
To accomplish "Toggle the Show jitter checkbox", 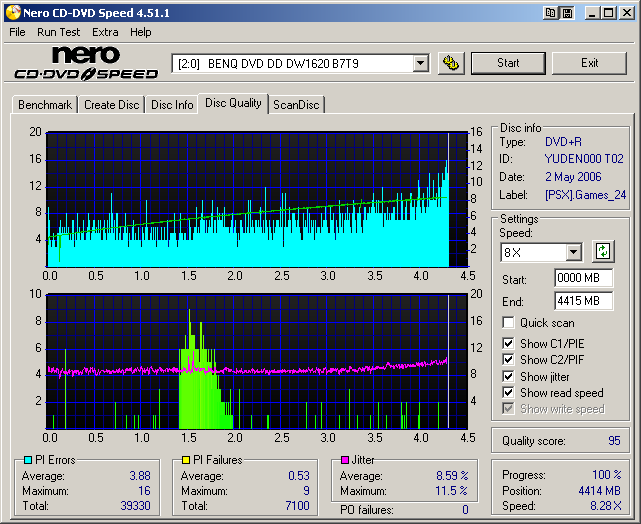I will [x=509, y=377].
